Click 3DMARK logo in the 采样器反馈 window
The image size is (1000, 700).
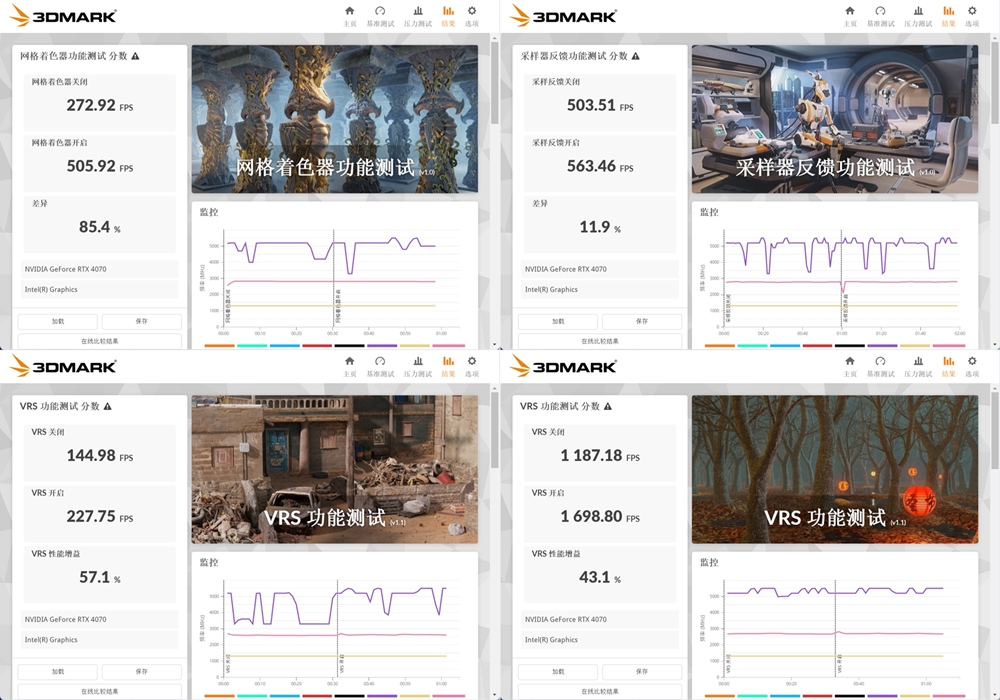563,16
